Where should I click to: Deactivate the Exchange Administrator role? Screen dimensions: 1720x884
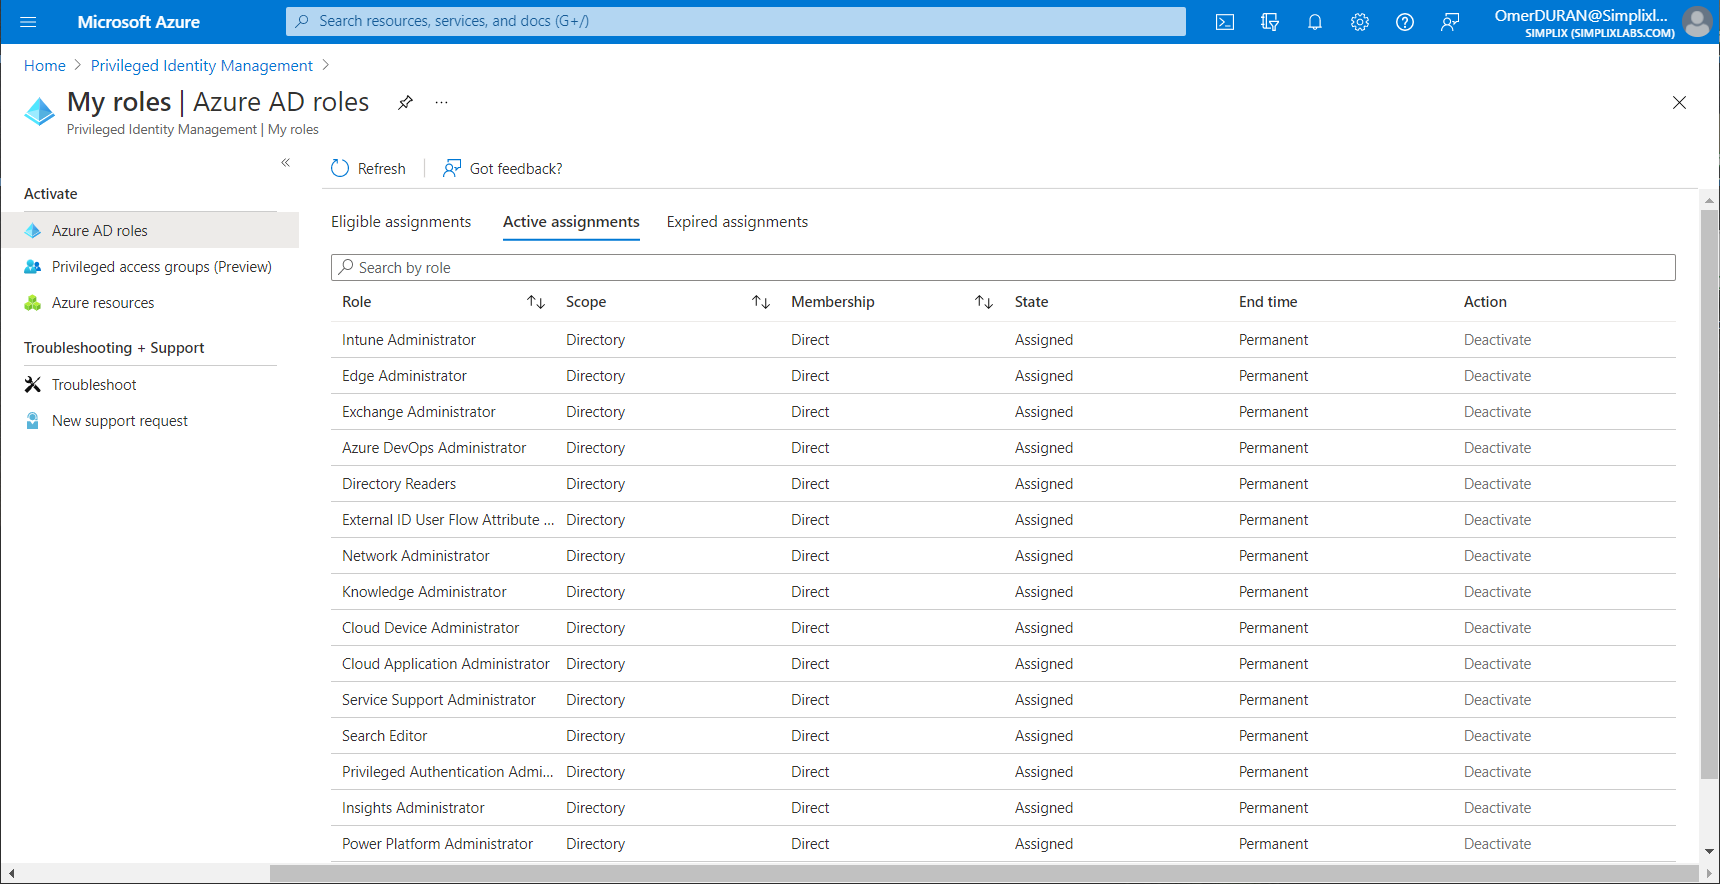click(1497, 412)
